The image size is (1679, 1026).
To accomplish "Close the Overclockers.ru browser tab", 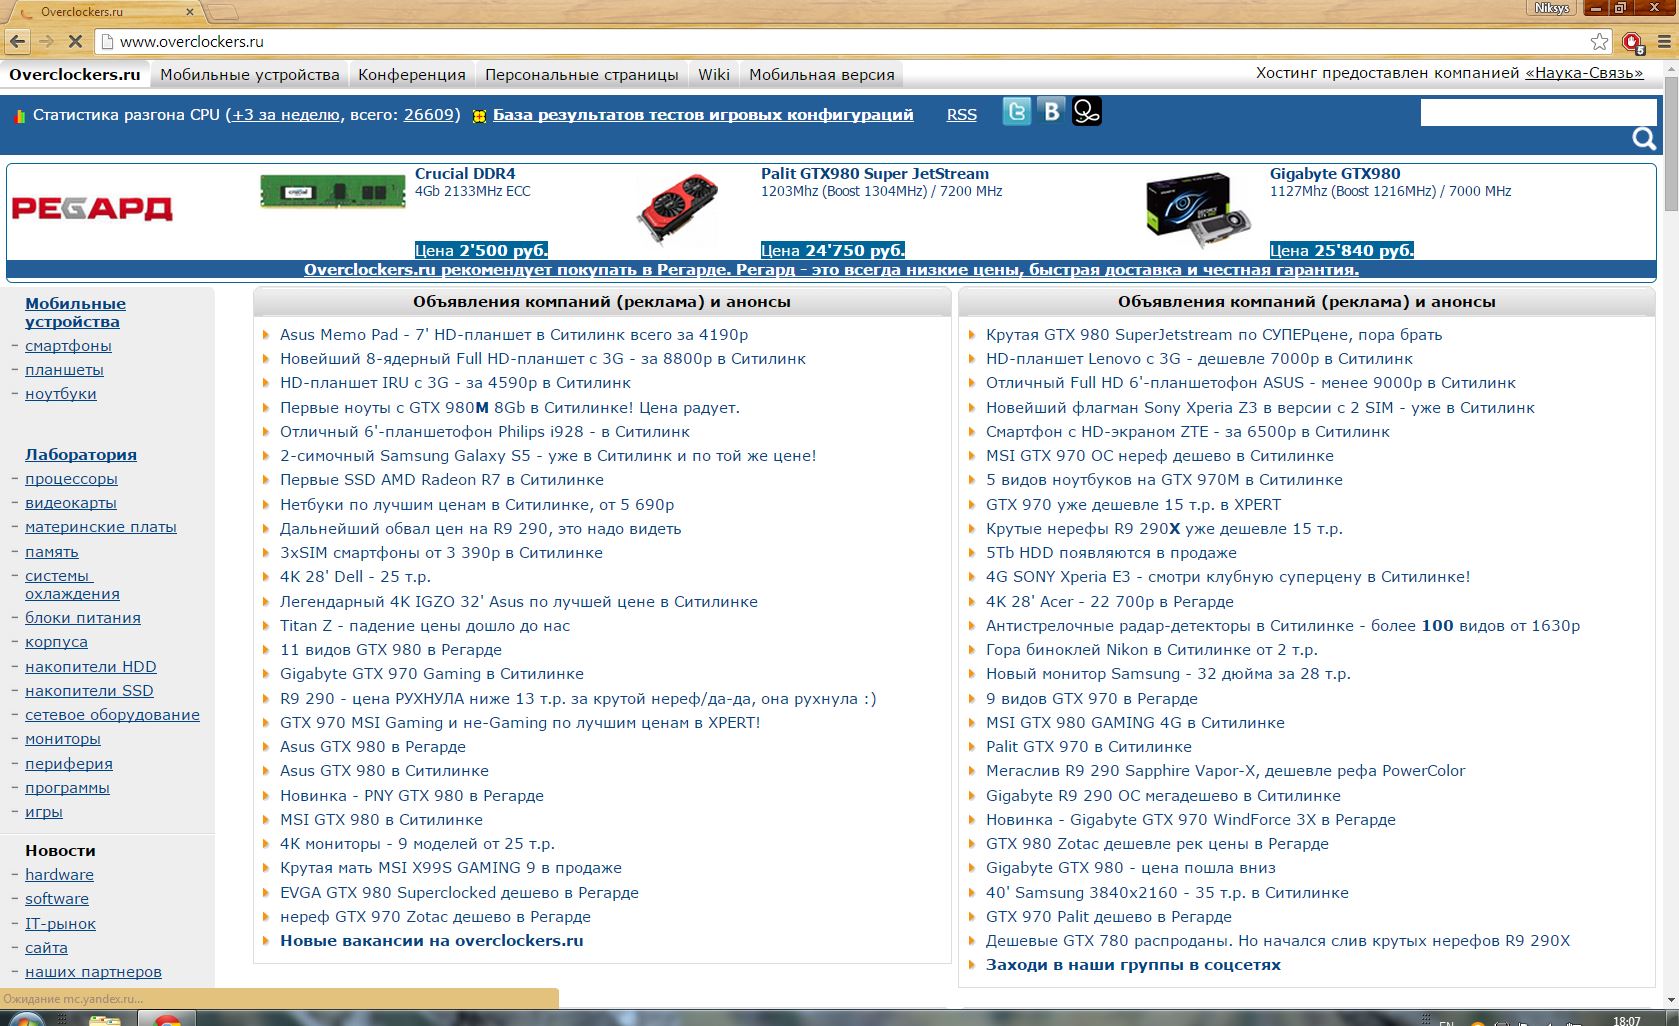I will (190, 12).
